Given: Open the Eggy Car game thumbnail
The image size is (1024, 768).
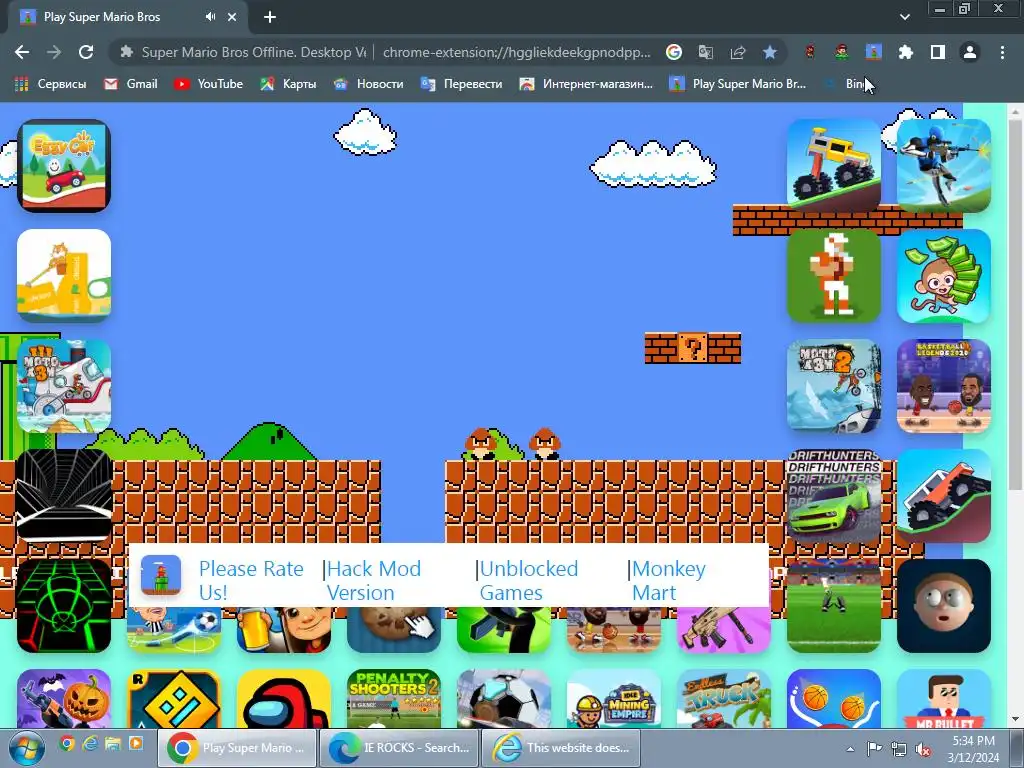Looking at the screenshot, I should tap(64, 166).
